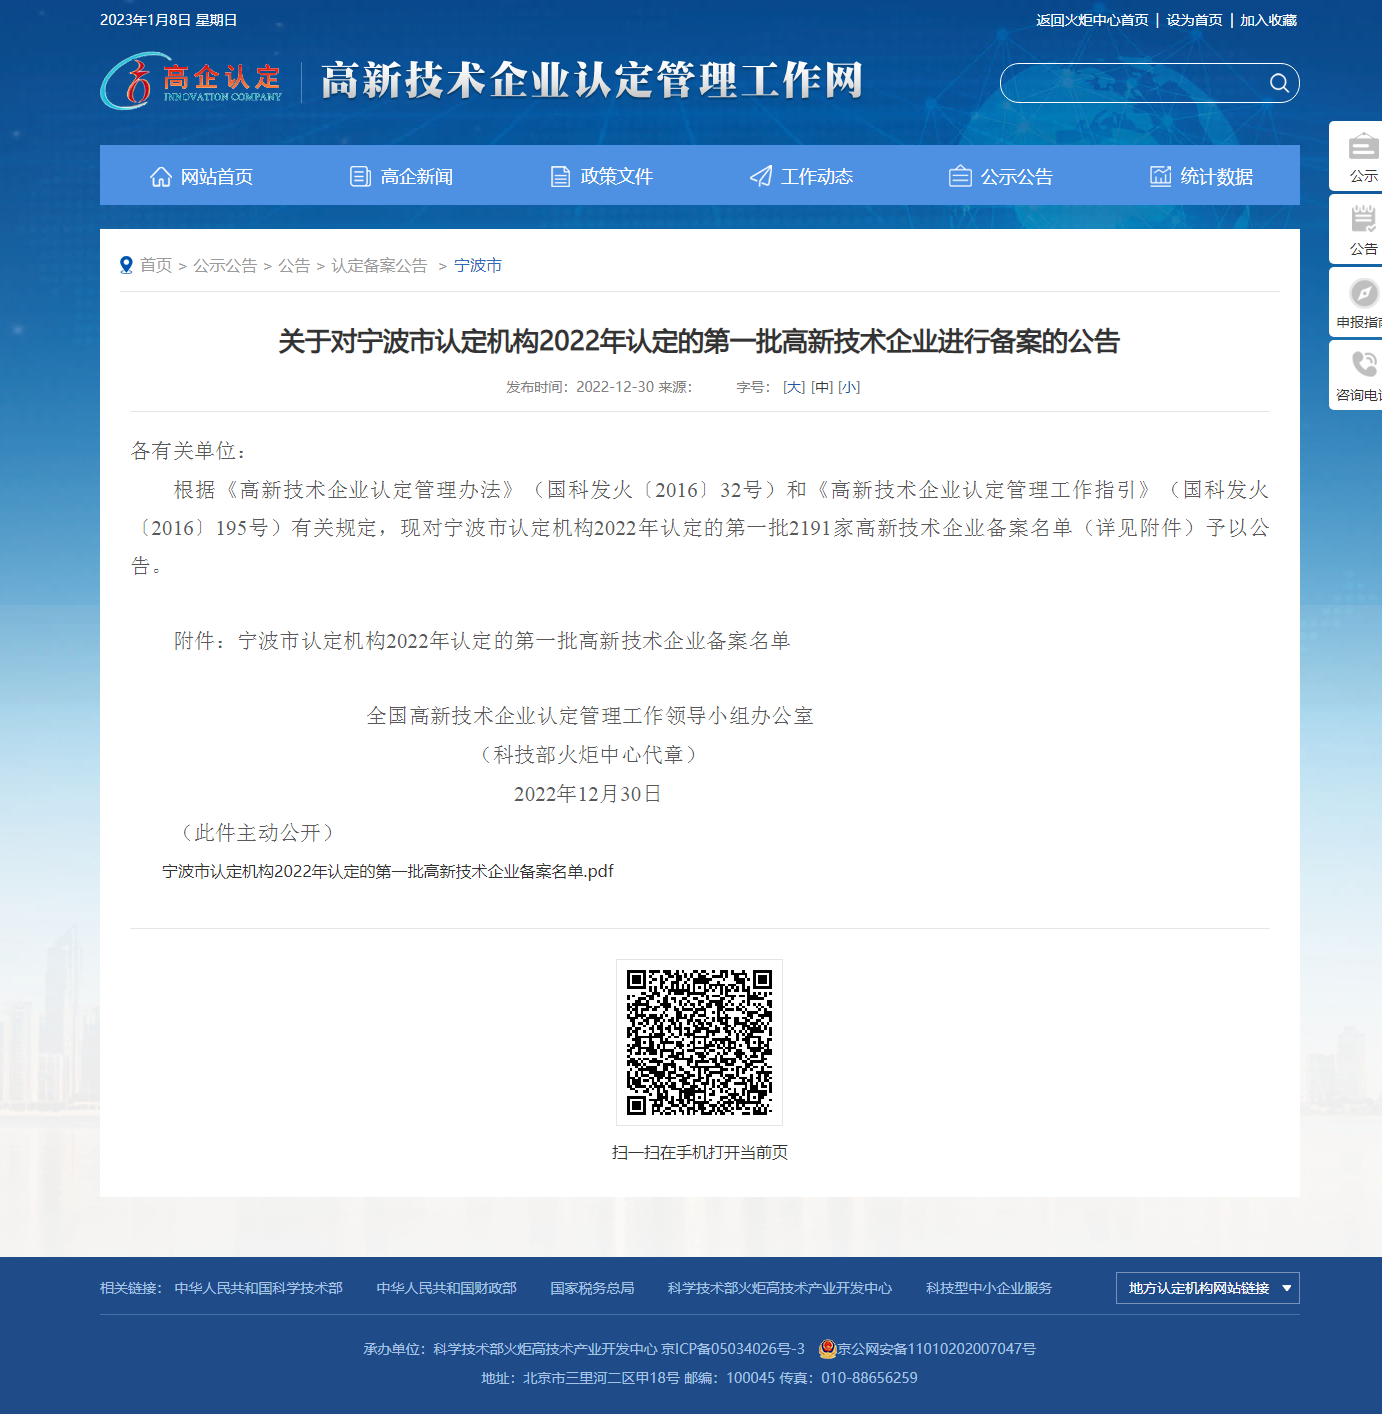This screenshot has height=1414, width=1382.
Task: Select the 公示公告 announcement icon
Action: click(x=959, y=175)
